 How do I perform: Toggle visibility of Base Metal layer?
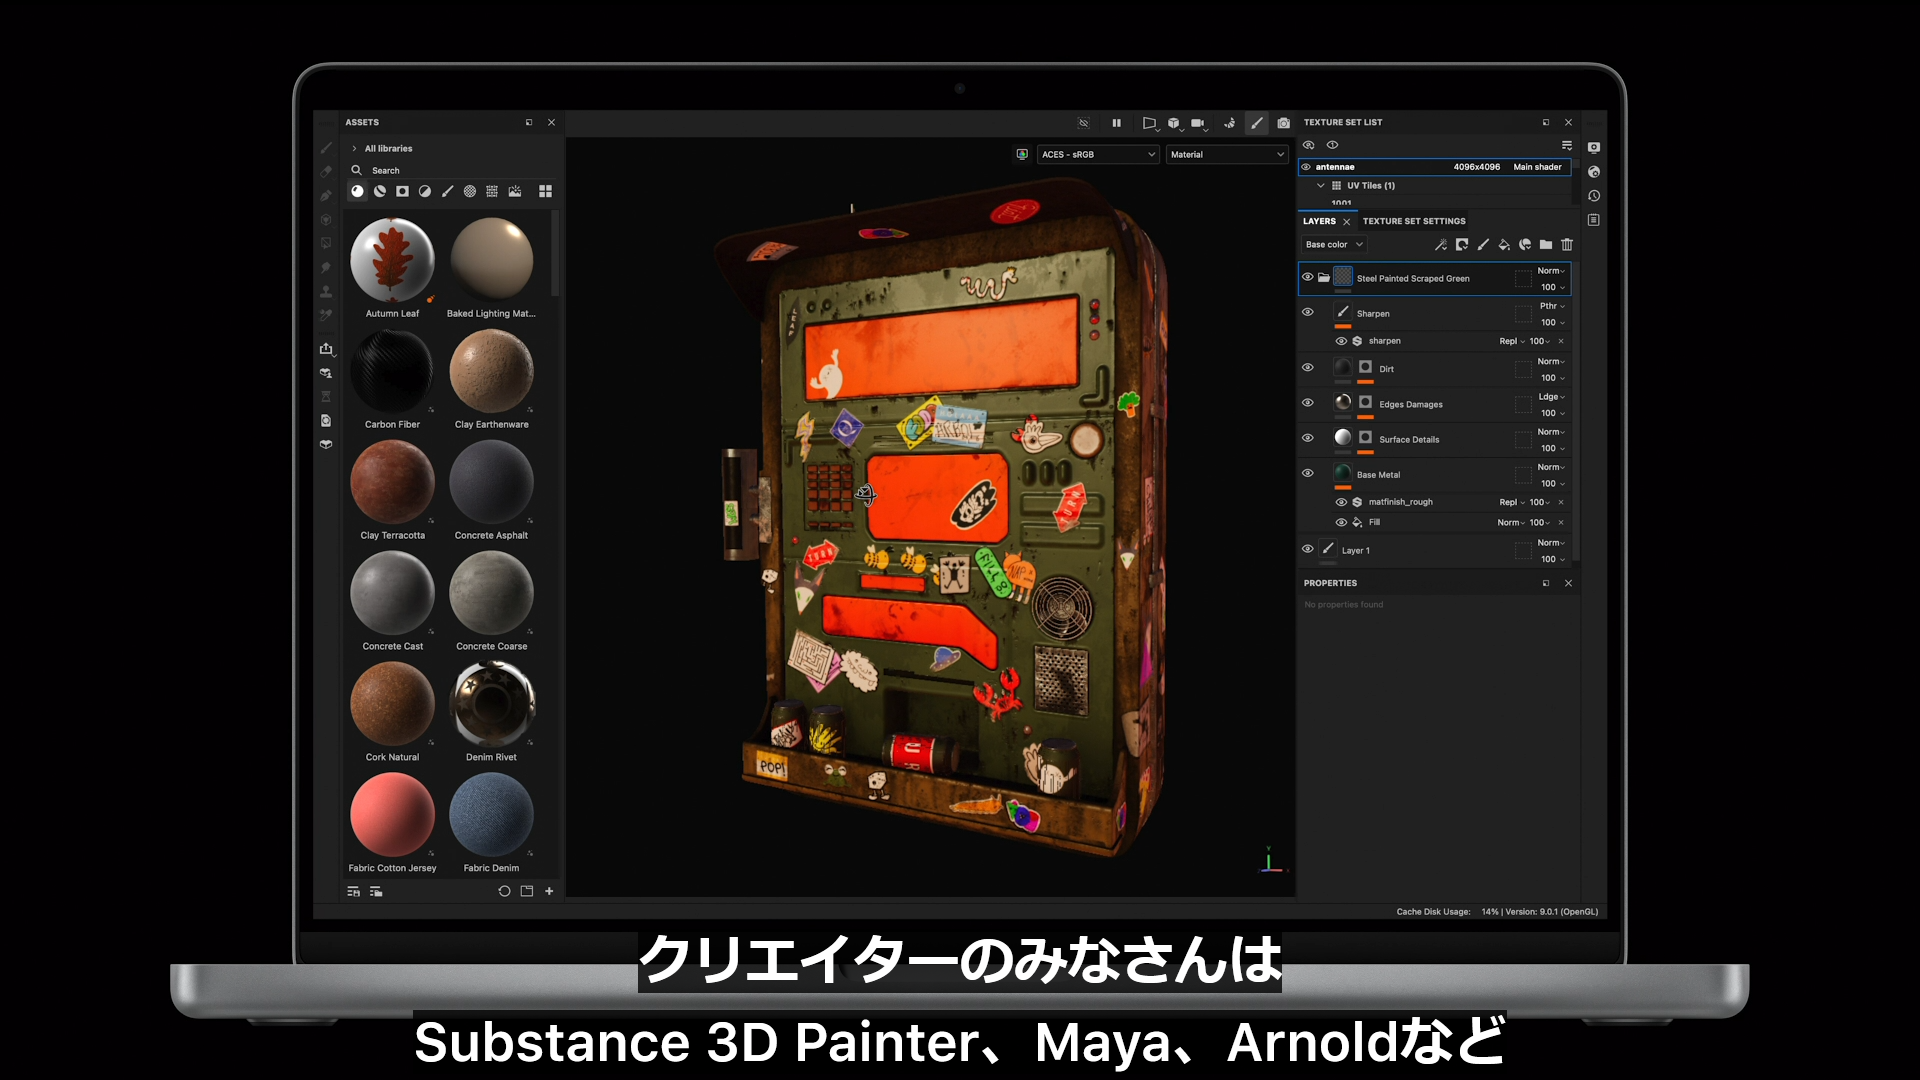tap(1307, 474)
